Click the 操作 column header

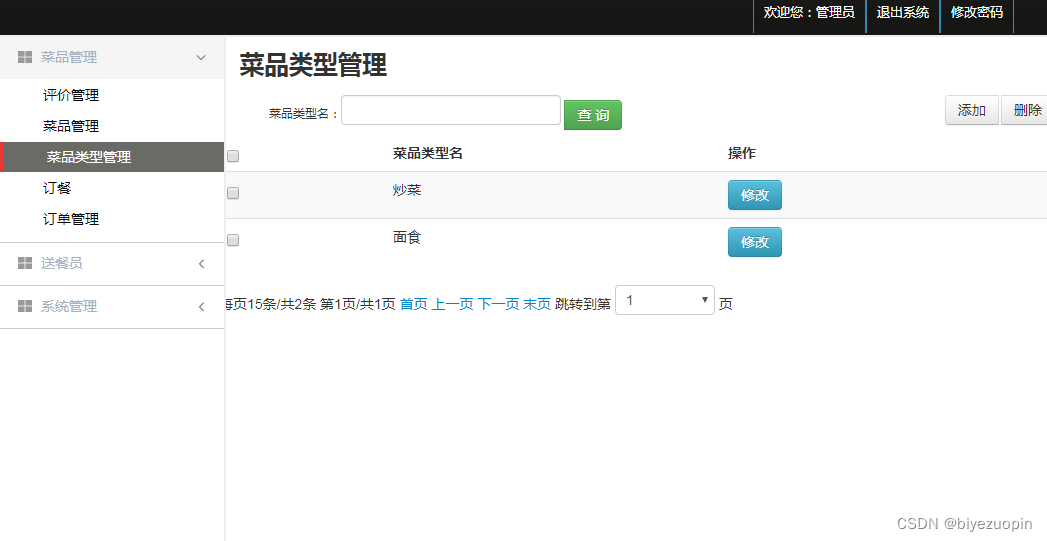click(742, 153)
